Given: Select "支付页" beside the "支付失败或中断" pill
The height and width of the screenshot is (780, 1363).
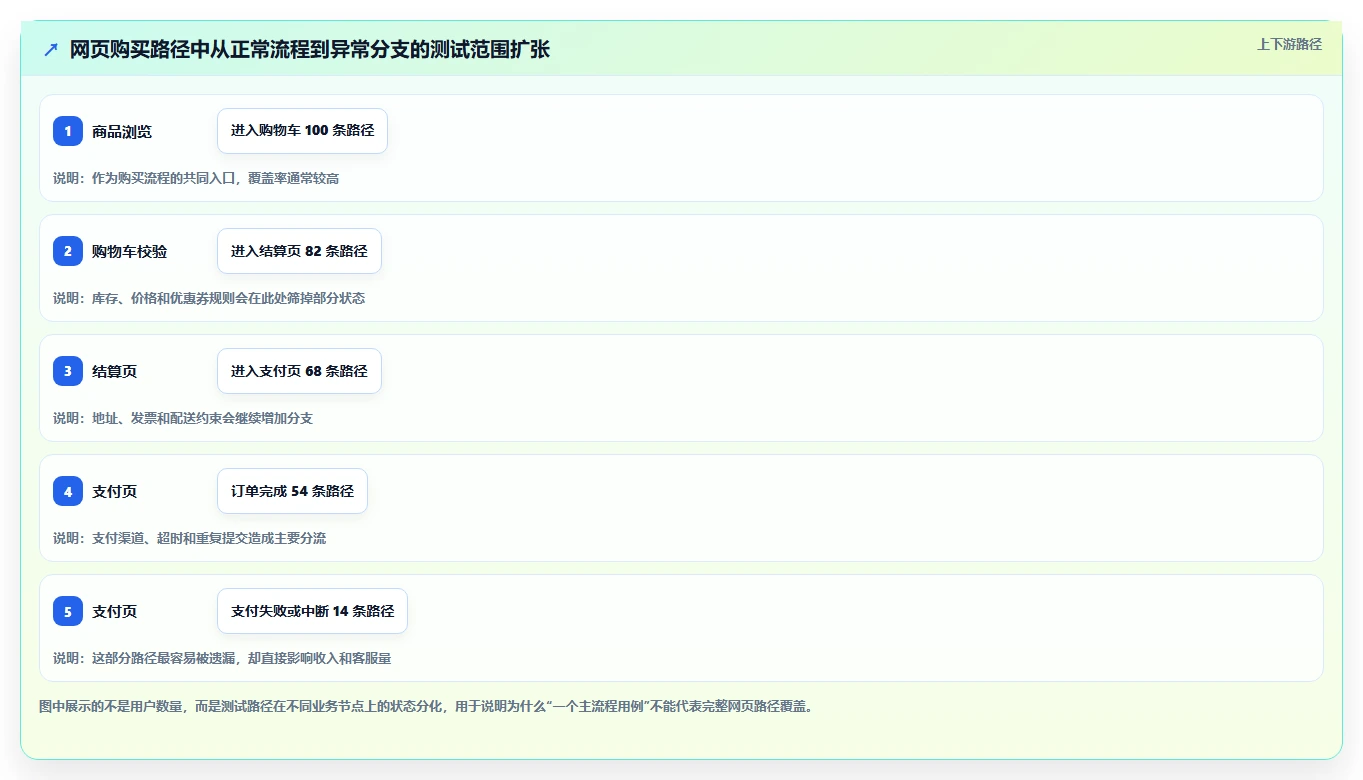Looking at the screenshot, I should pos(115,612).
